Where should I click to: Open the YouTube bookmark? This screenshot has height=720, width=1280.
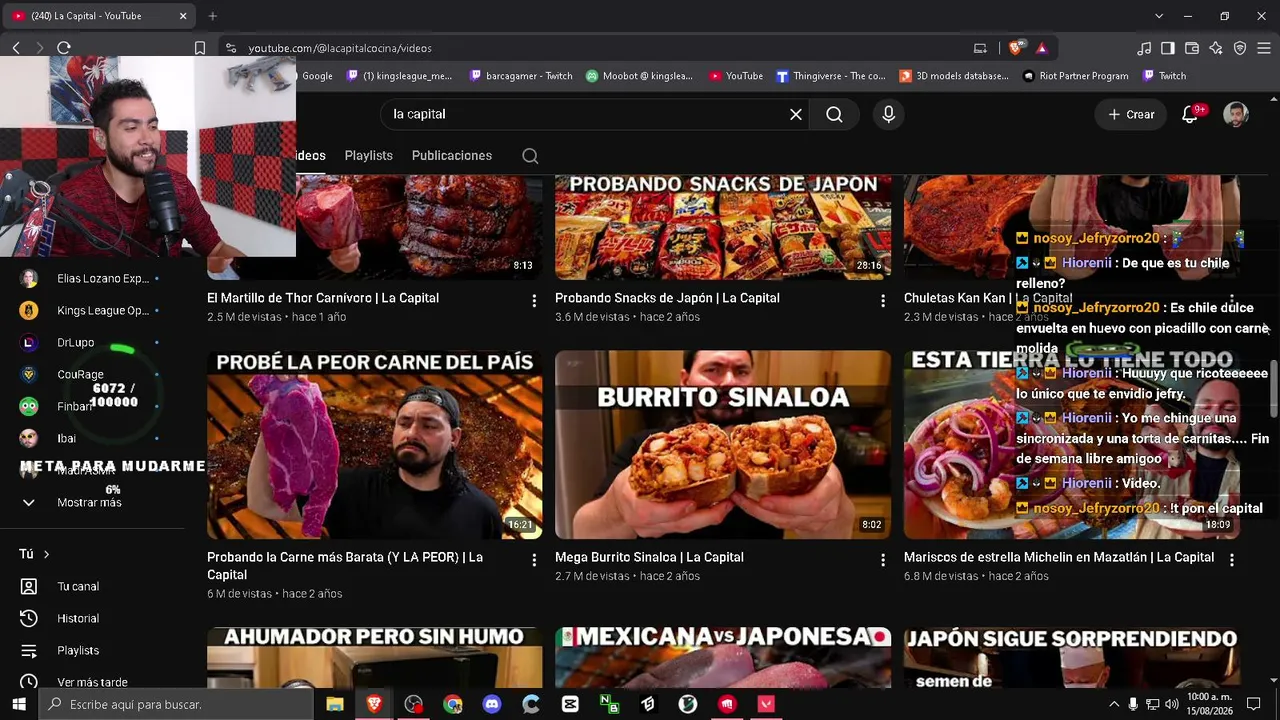tap(735, 76)
